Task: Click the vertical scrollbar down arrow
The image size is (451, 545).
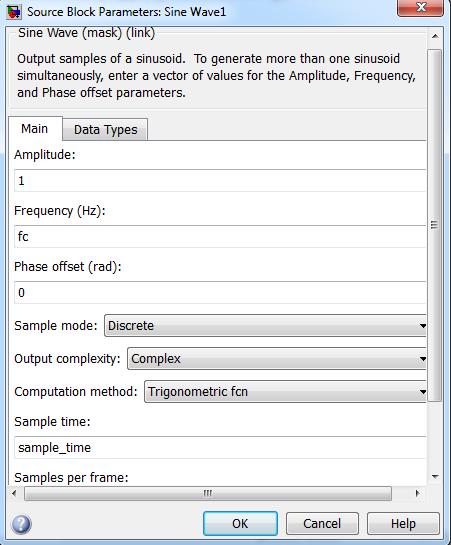Action: tap(435, 477)
